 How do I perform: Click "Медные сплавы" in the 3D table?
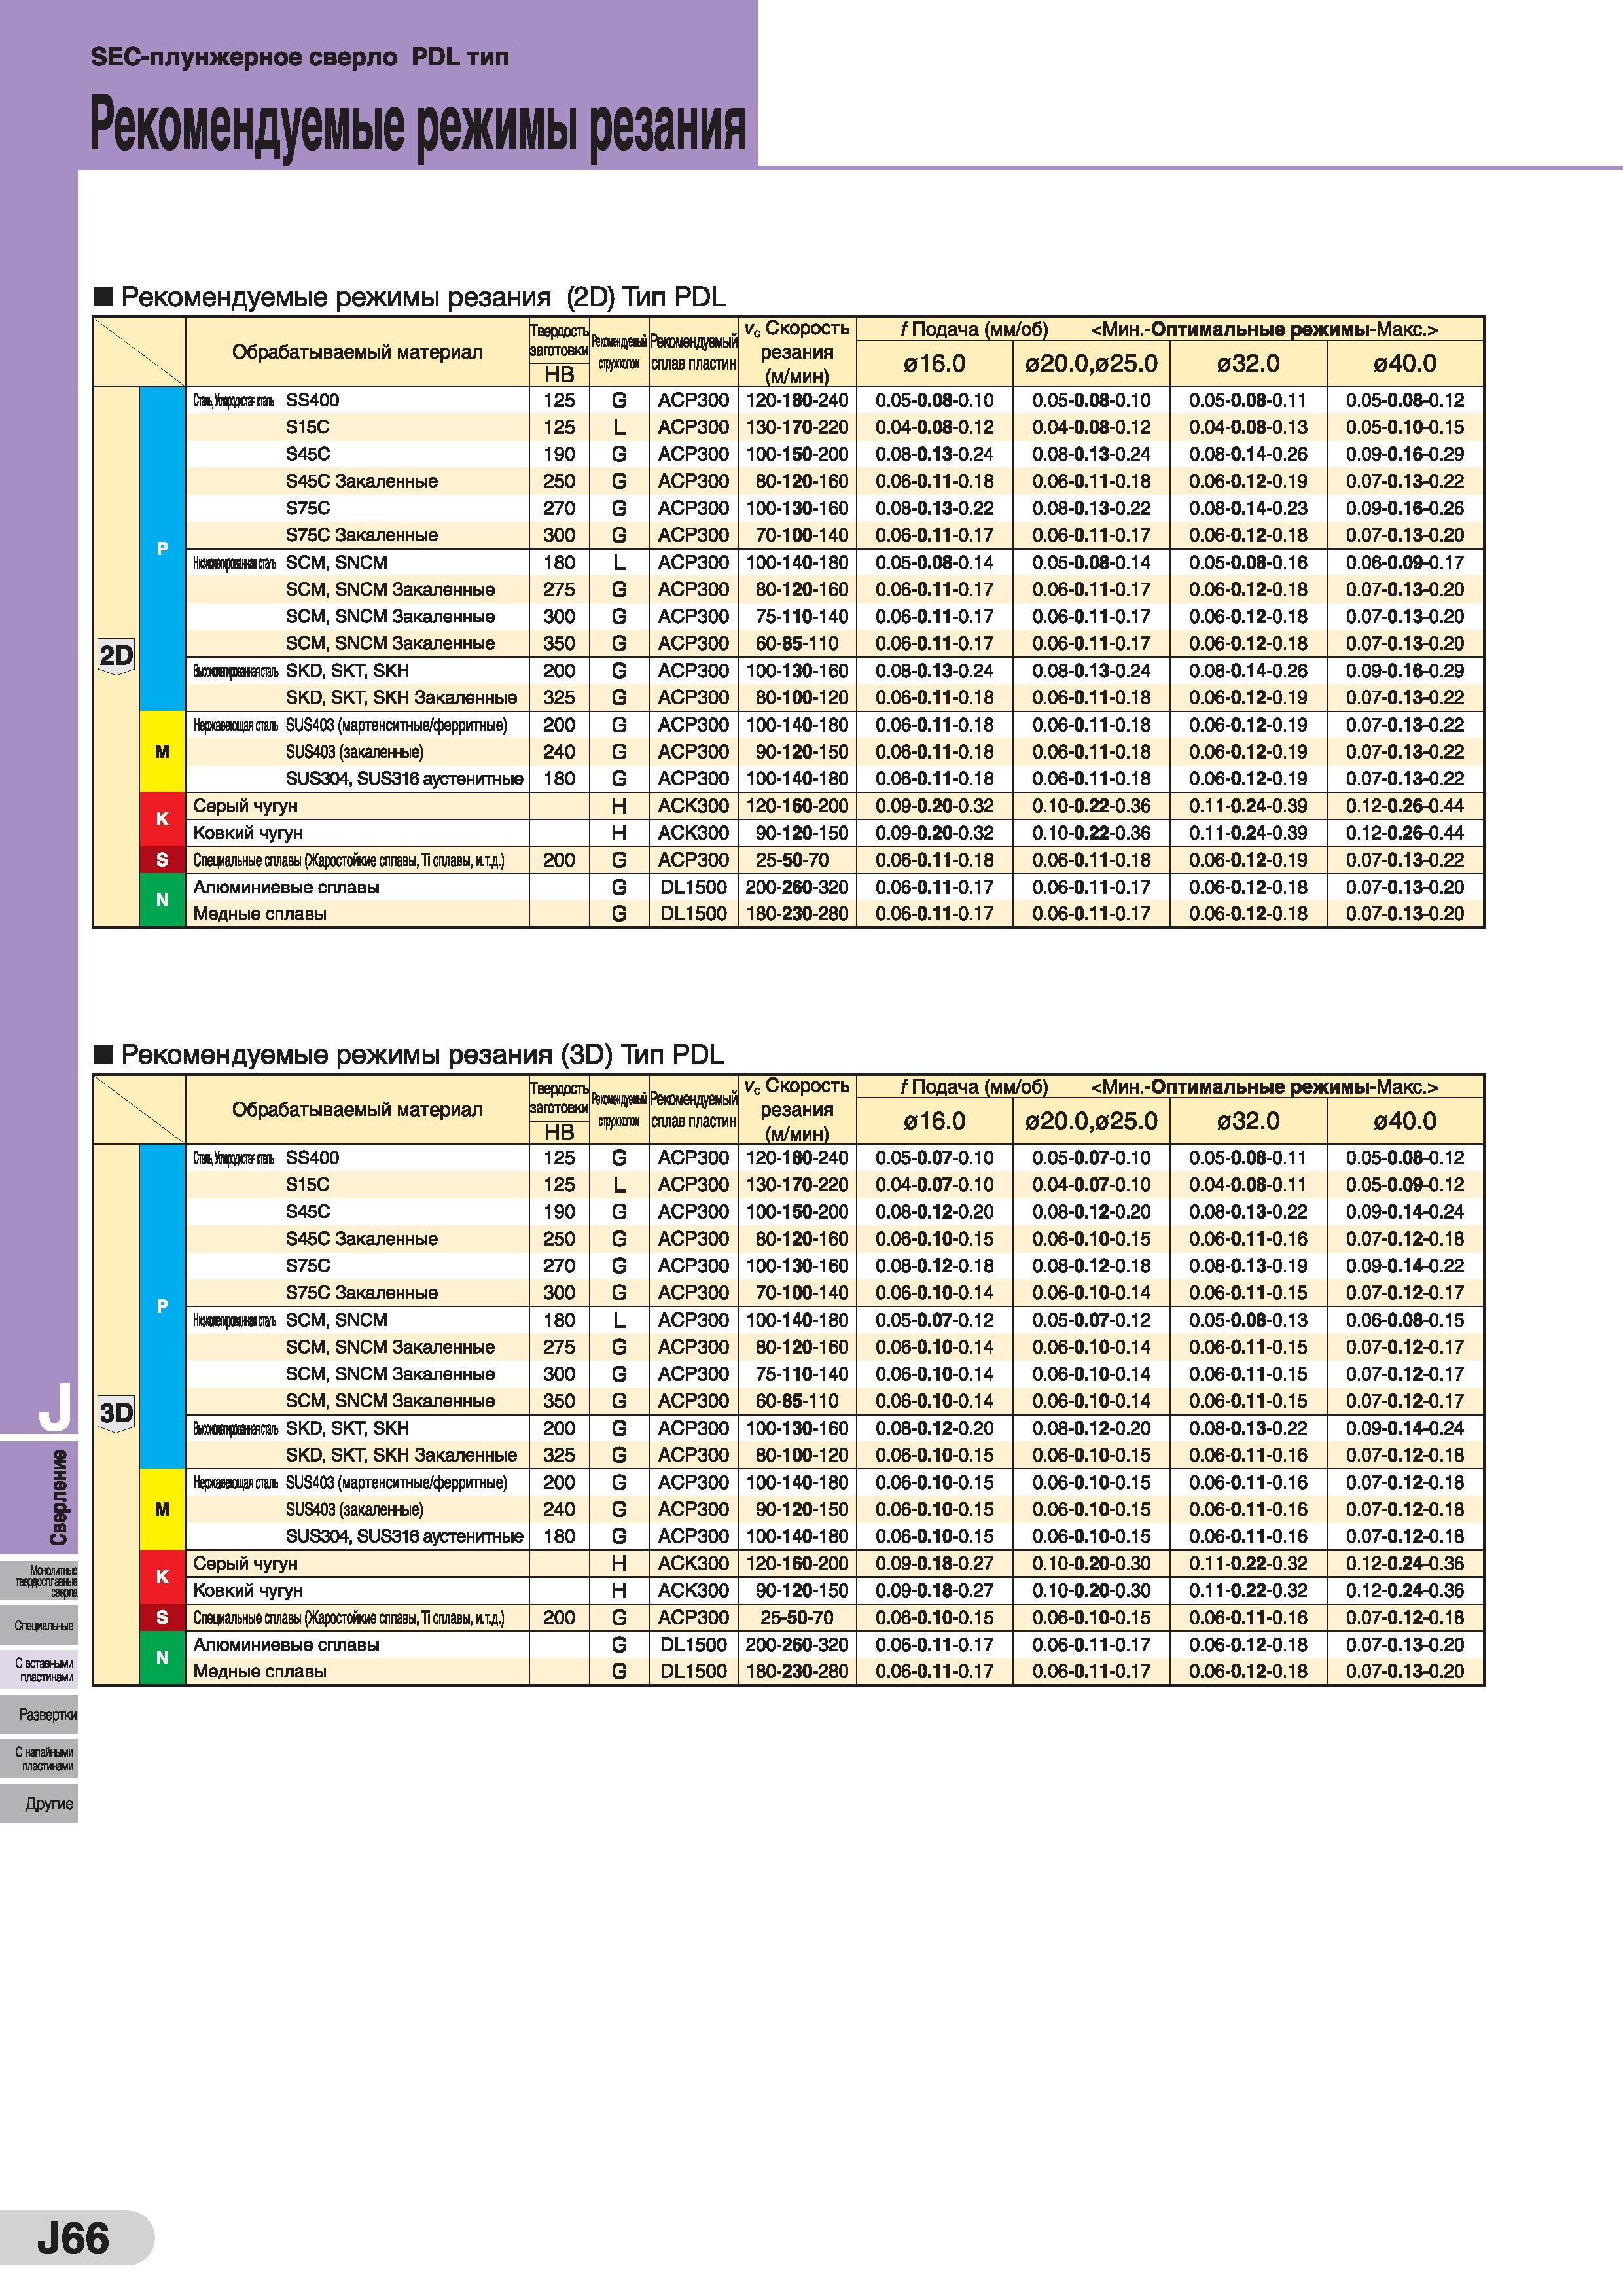(259, 1671)
